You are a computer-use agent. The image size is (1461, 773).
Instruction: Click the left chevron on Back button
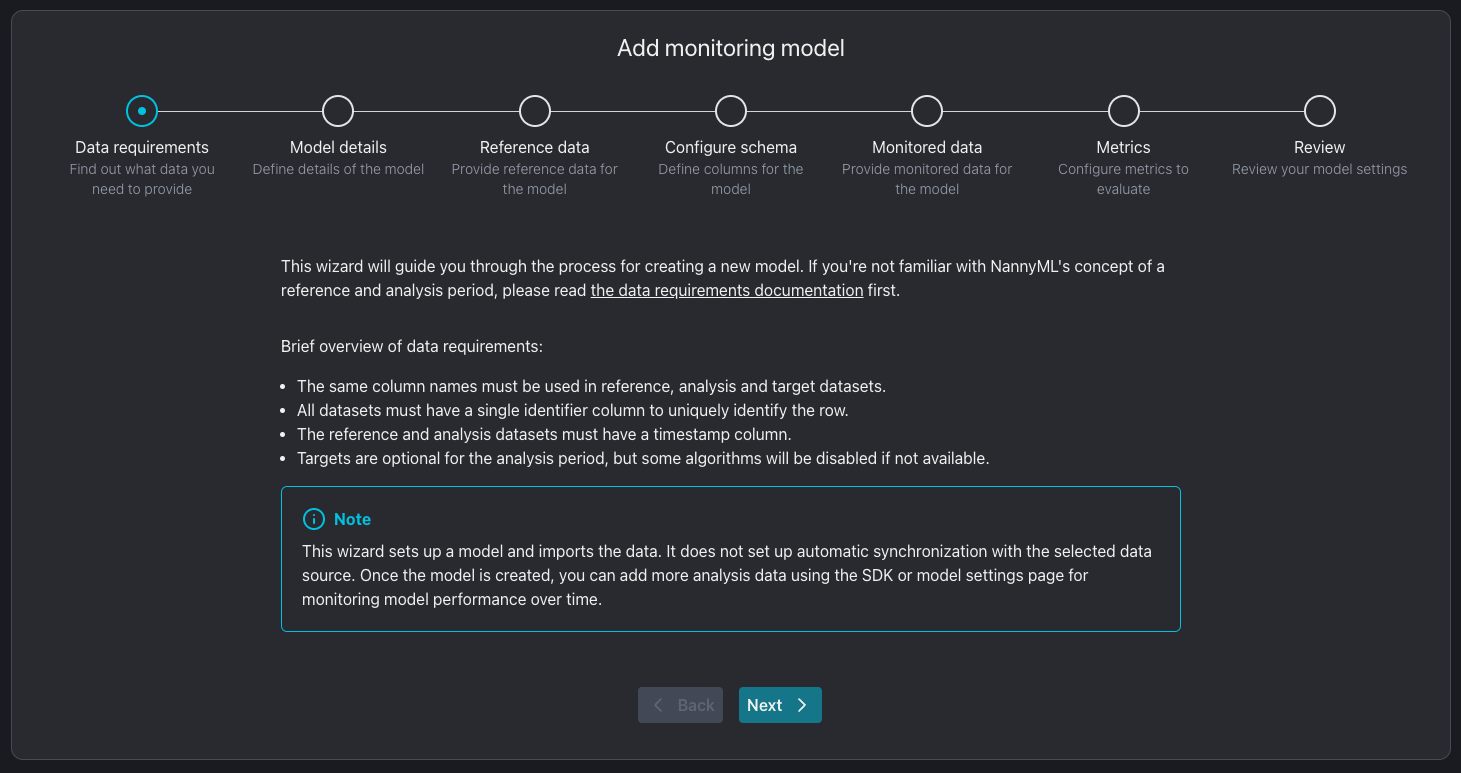click(x=658, y=705)
